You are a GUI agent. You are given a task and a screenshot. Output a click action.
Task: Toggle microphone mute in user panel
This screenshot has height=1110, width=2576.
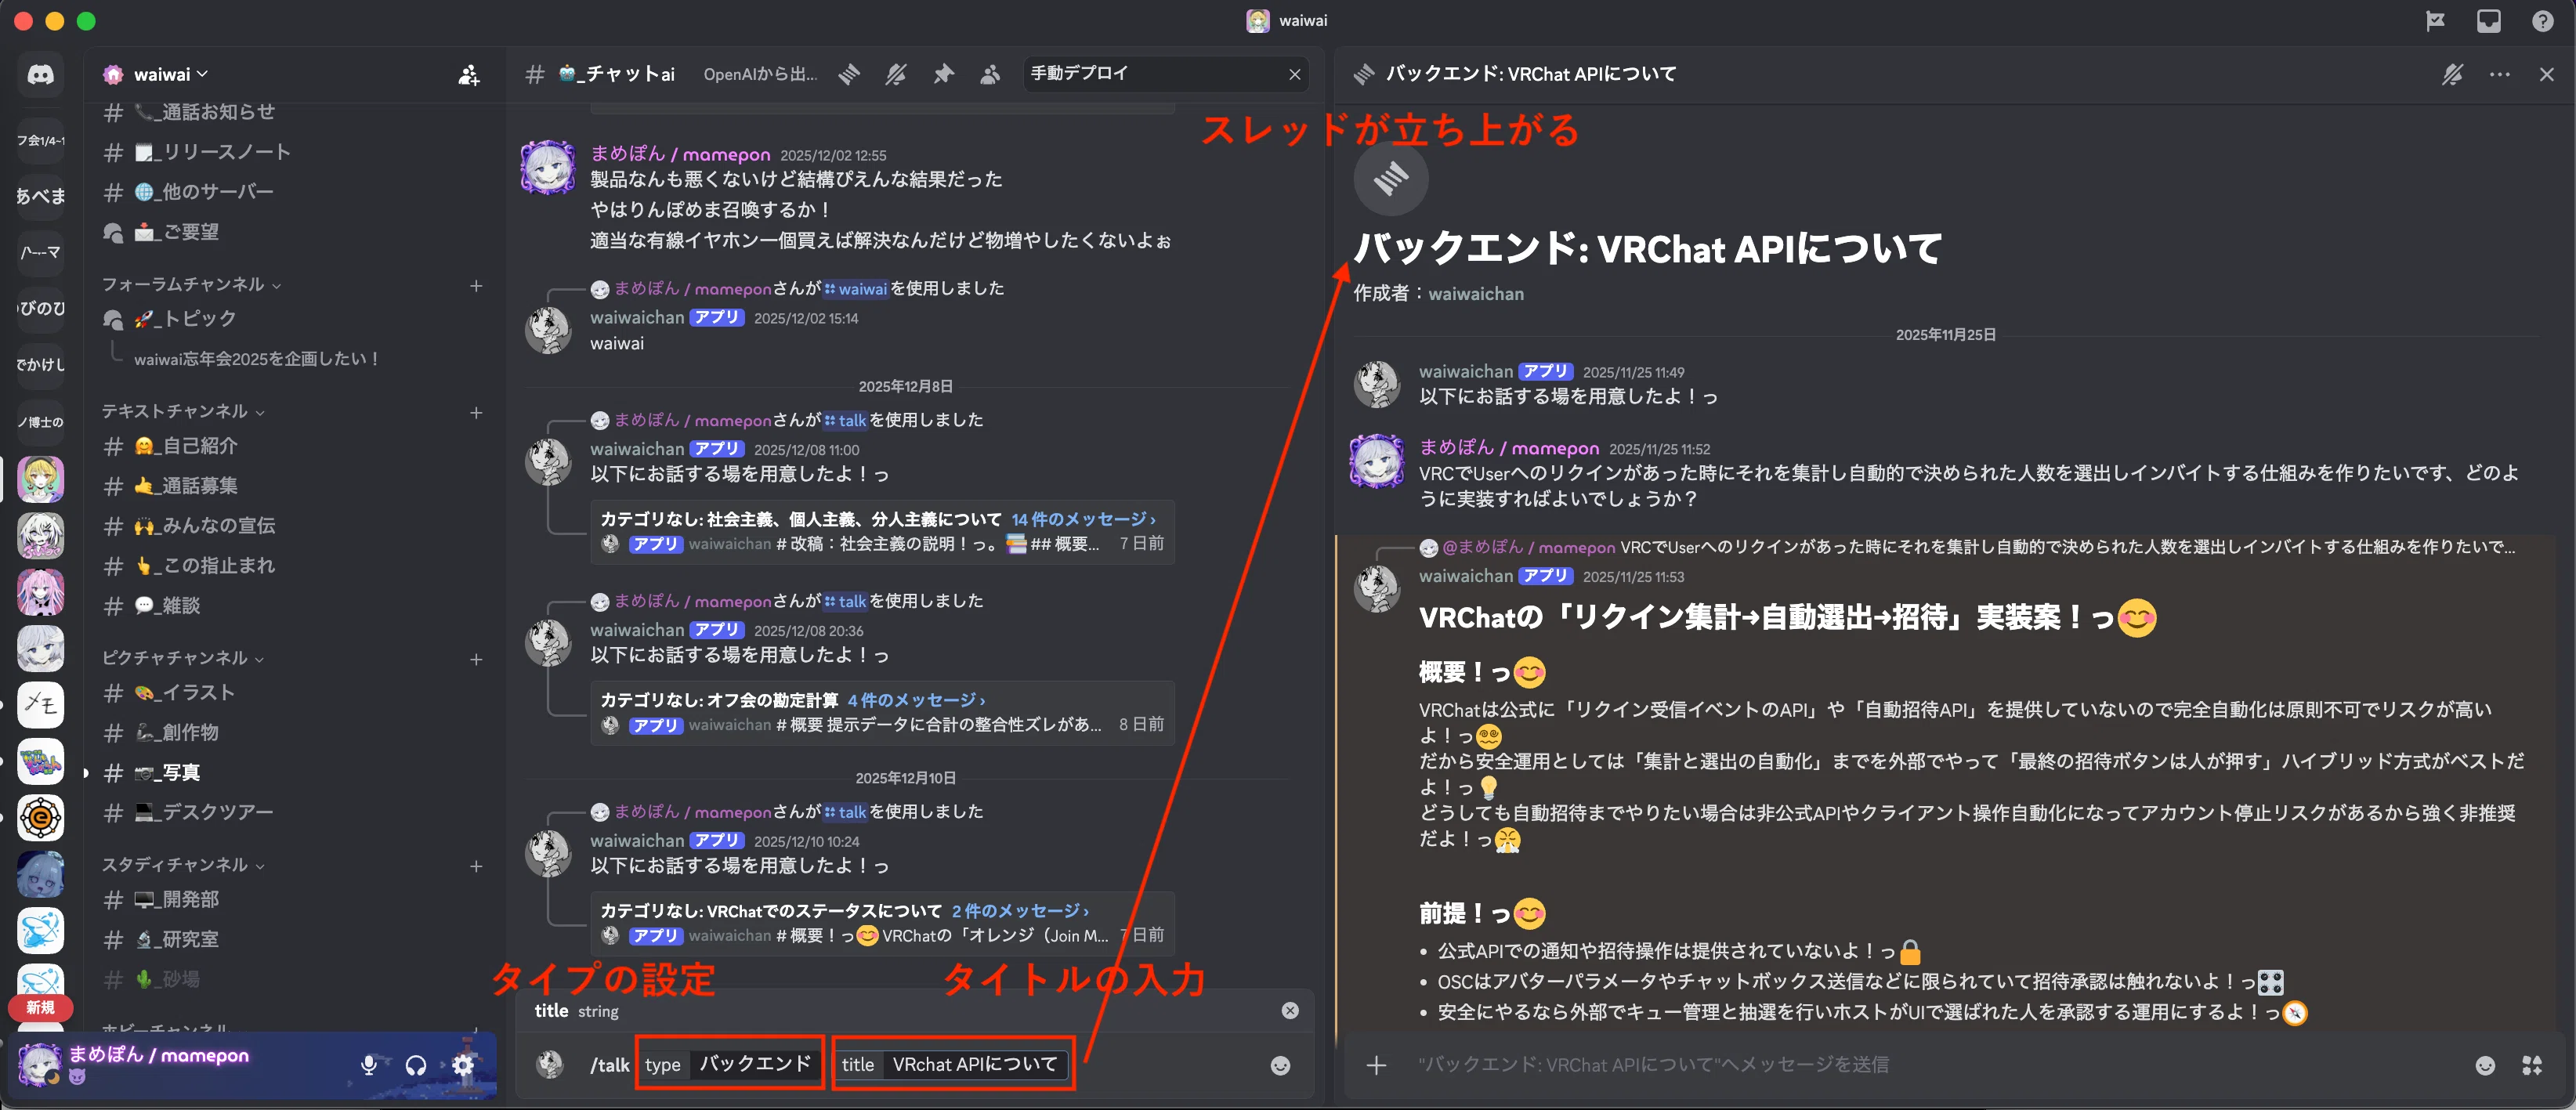(369, 1065)
